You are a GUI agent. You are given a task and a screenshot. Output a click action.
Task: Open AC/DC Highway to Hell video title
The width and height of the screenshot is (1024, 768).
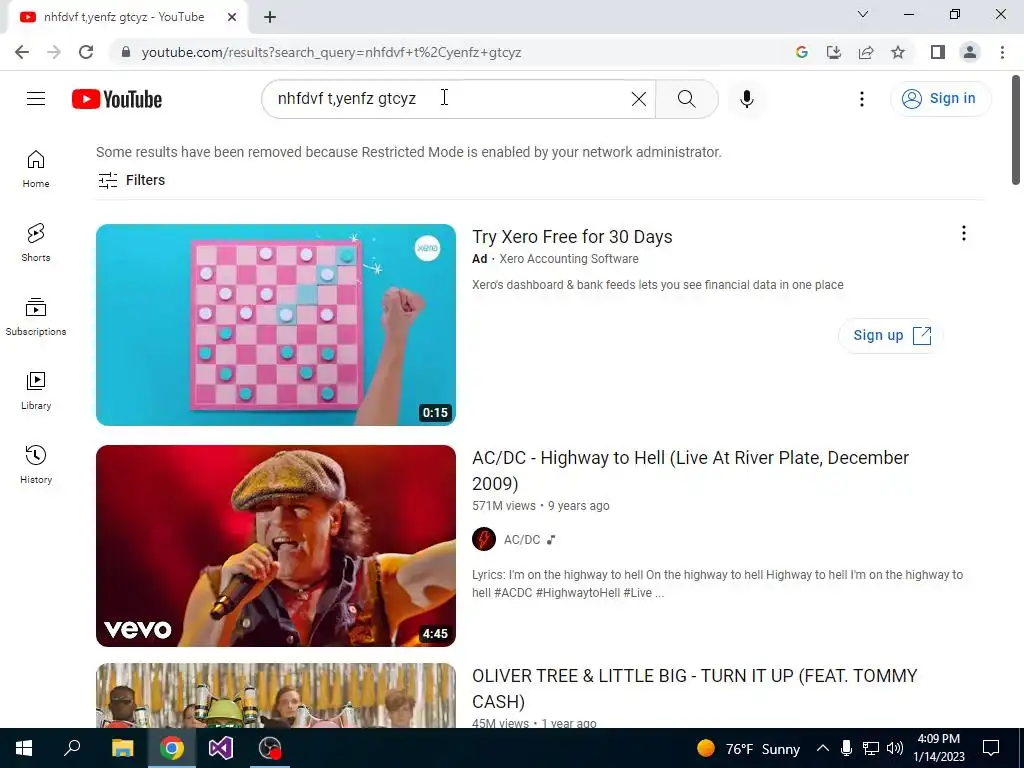(x=690, y=470)
